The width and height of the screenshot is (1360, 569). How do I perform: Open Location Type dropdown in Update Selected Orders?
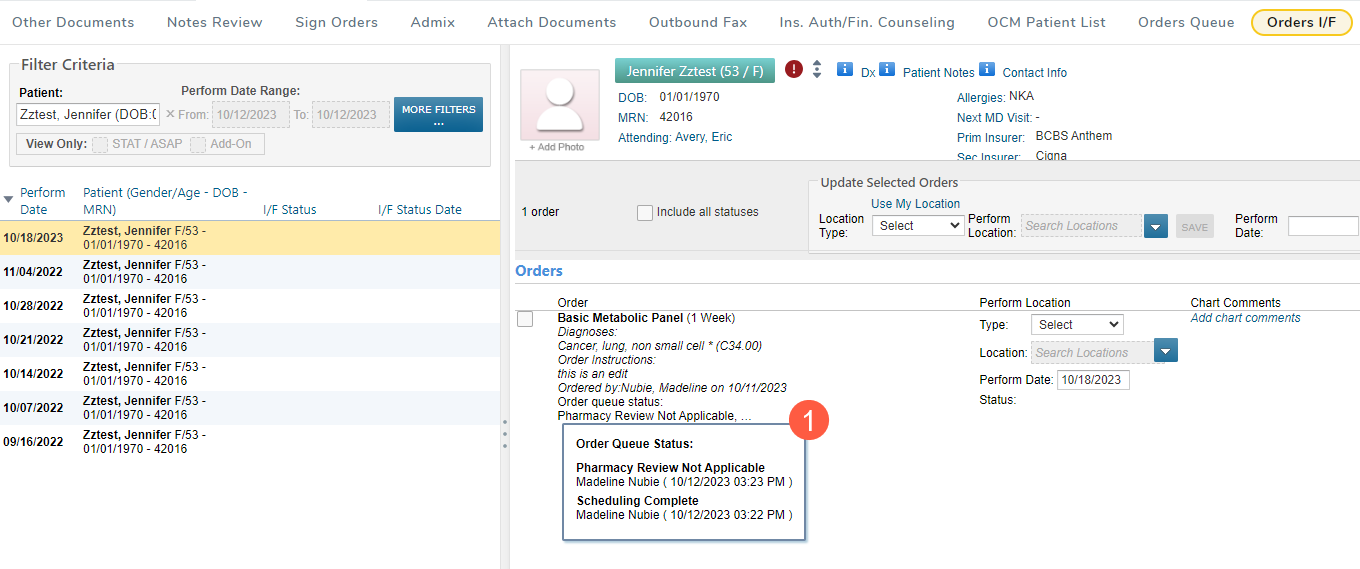(917, 226)
